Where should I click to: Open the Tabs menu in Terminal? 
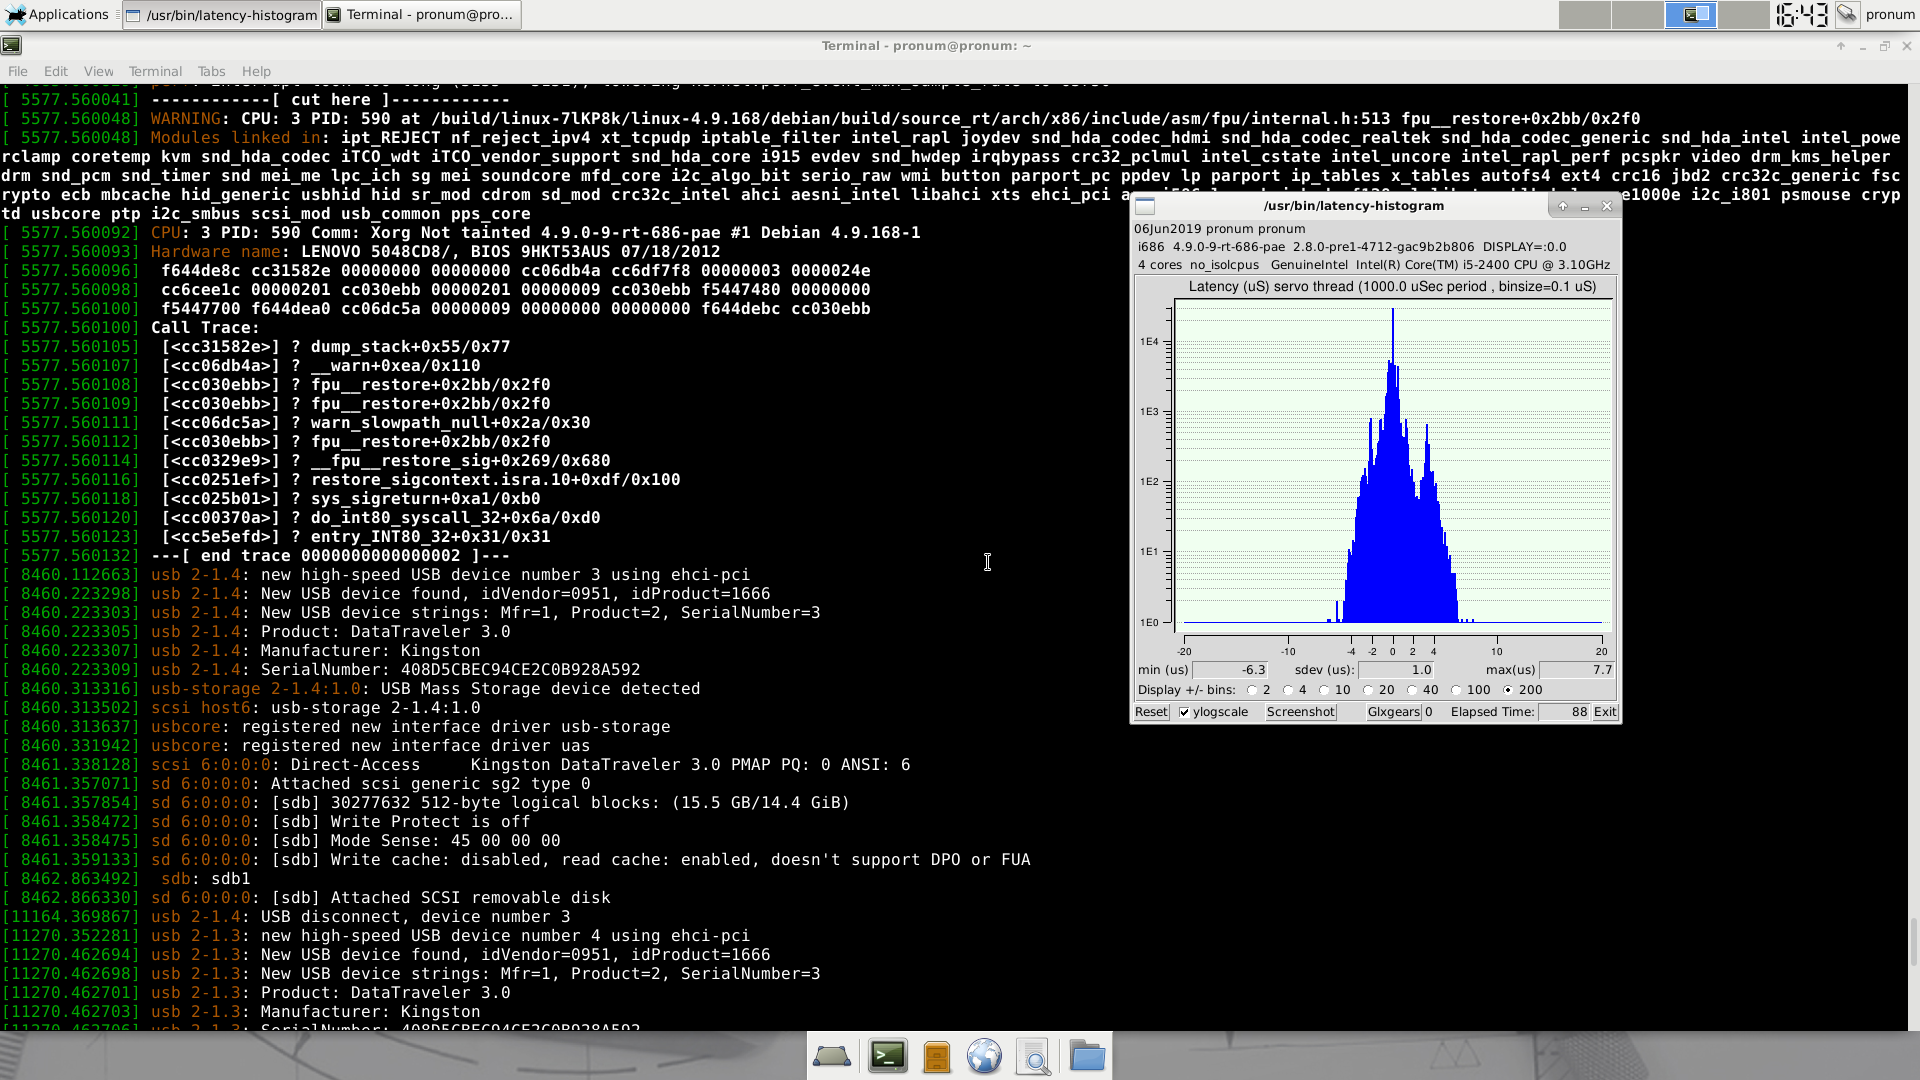(x=211, y=71)
